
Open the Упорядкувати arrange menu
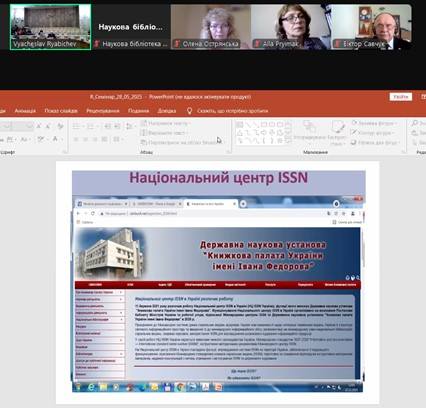pos(310,133)
